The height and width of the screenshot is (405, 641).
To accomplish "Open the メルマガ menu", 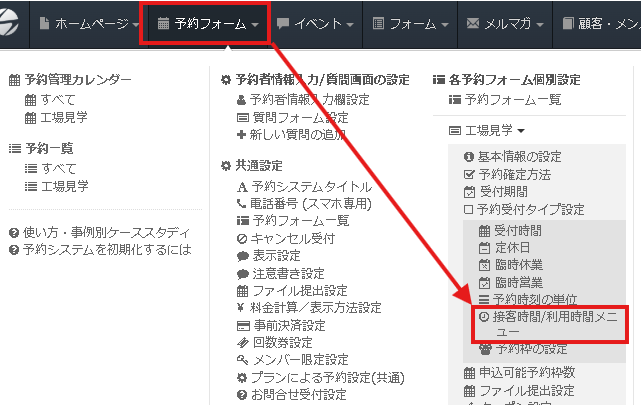I will 505,24.
